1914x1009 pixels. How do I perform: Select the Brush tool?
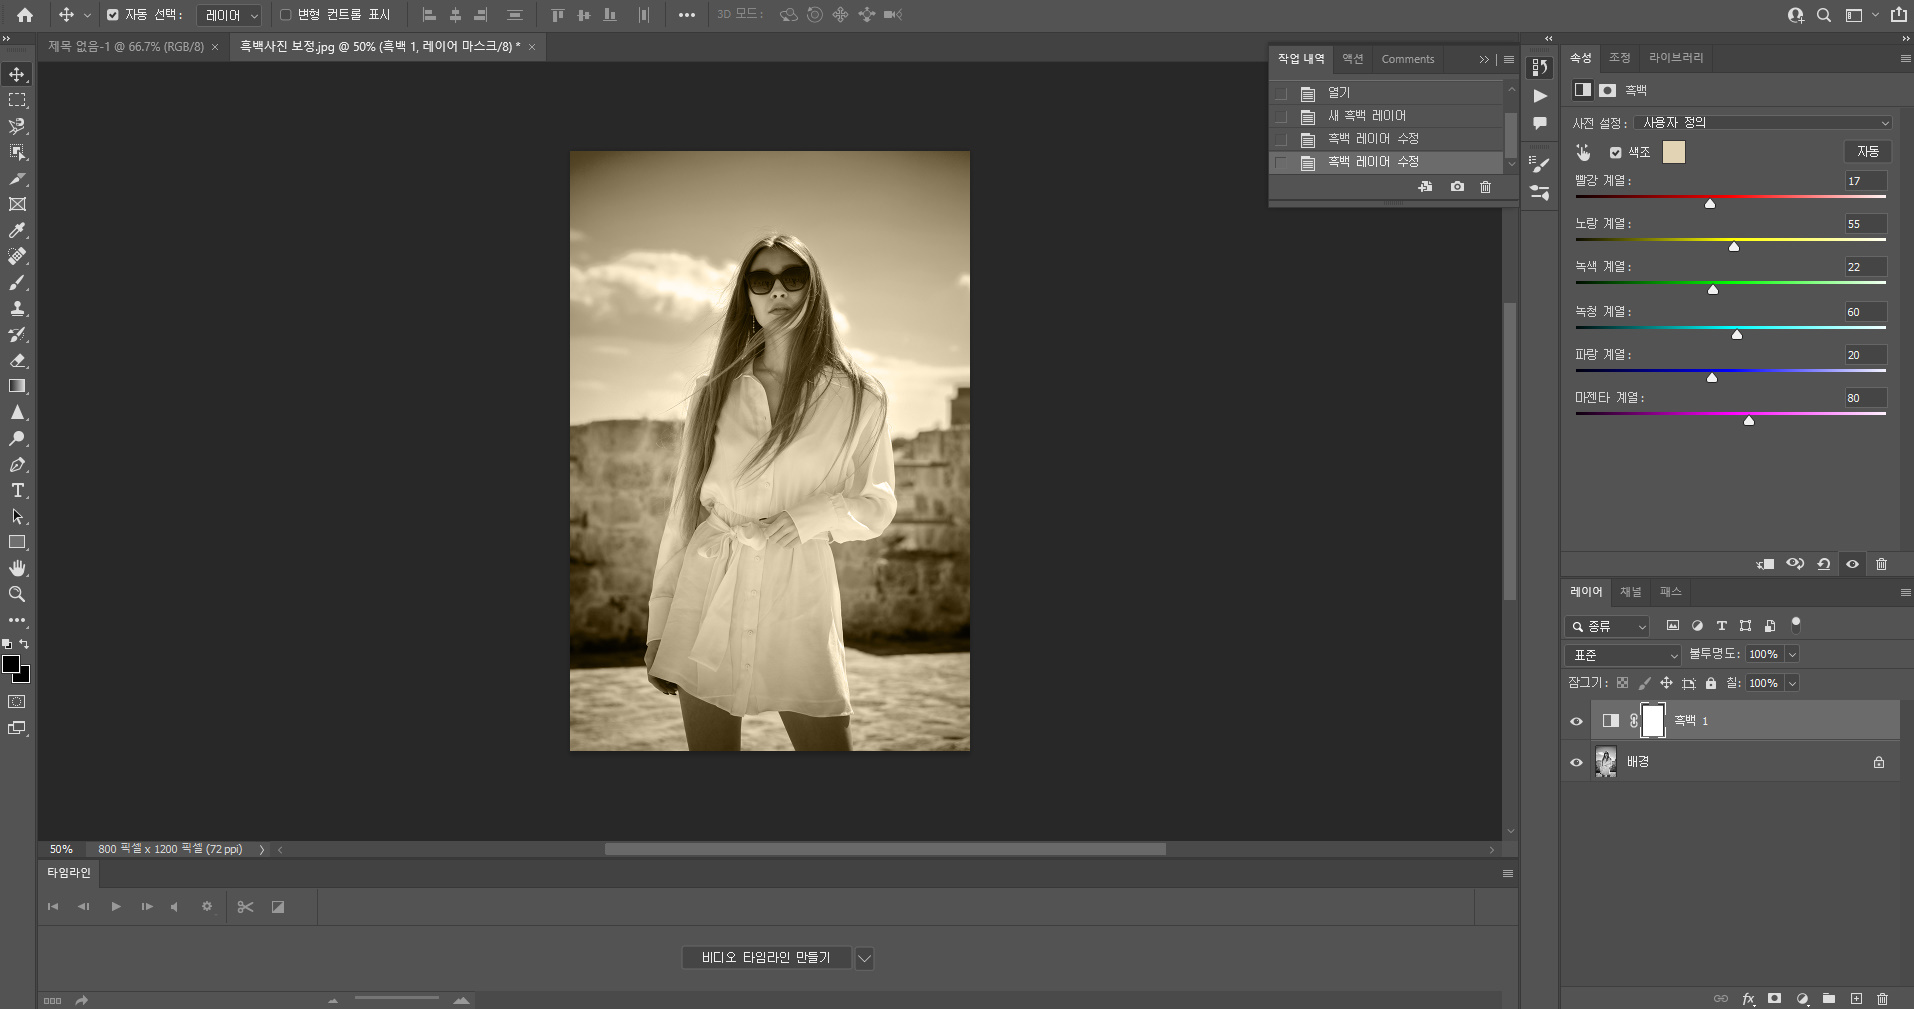pos(17,282)
